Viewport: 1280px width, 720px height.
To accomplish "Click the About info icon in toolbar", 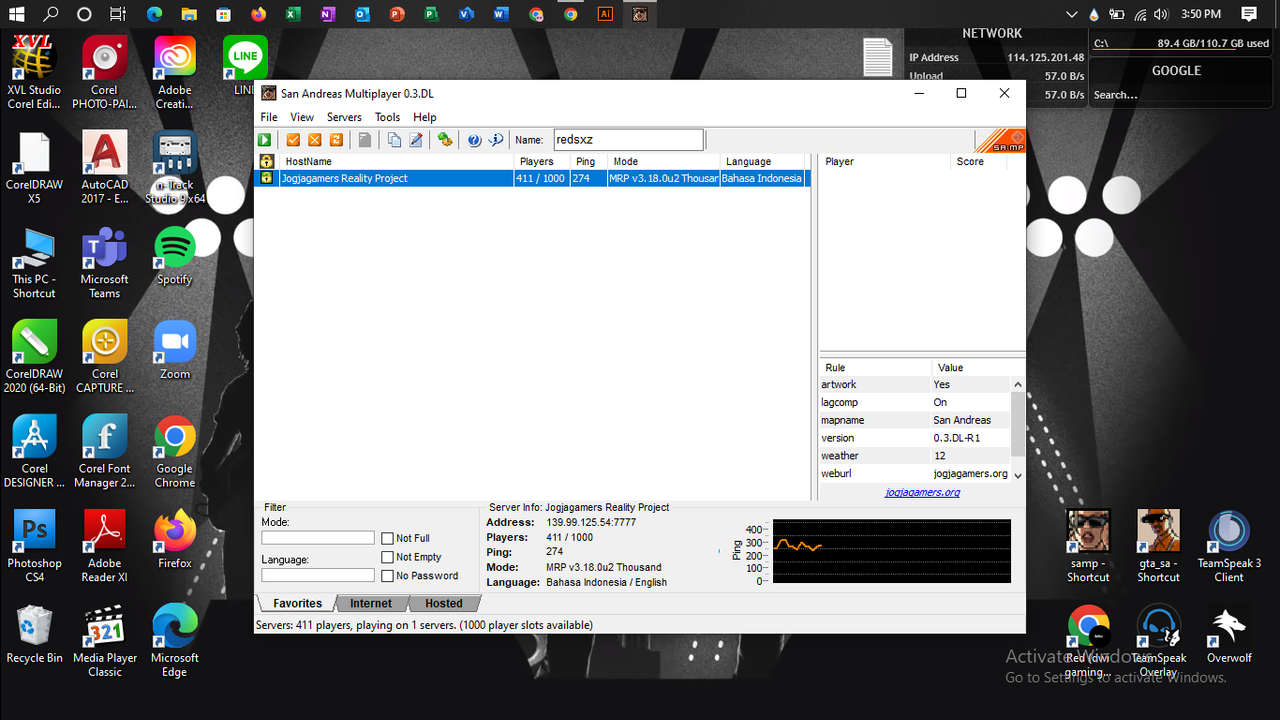I will [x=496, y=140].
